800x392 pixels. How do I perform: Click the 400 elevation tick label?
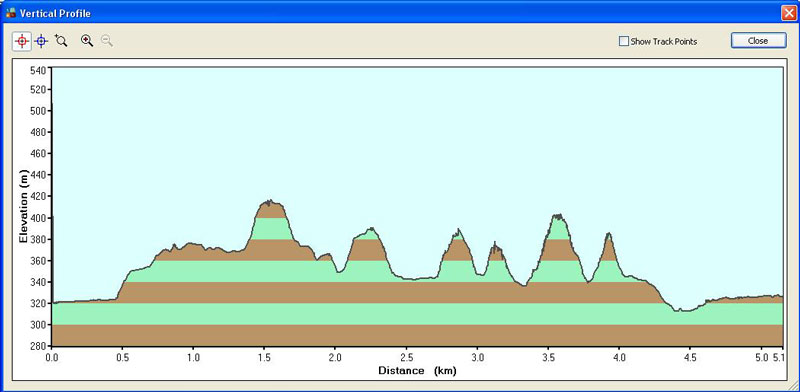coord(39,218)
